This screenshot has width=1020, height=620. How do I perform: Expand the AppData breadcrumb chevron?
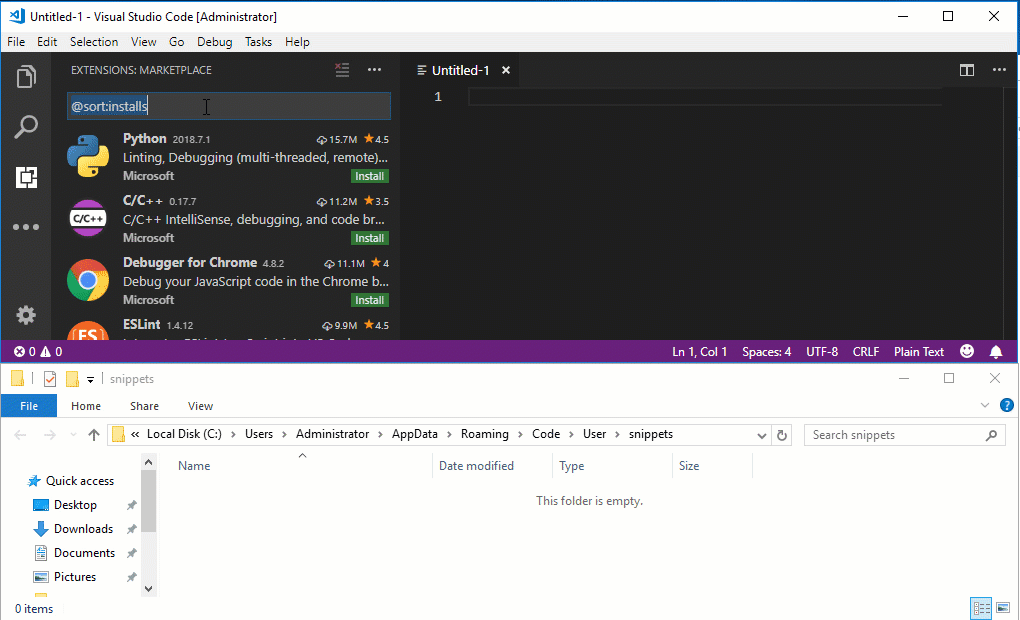449,435
